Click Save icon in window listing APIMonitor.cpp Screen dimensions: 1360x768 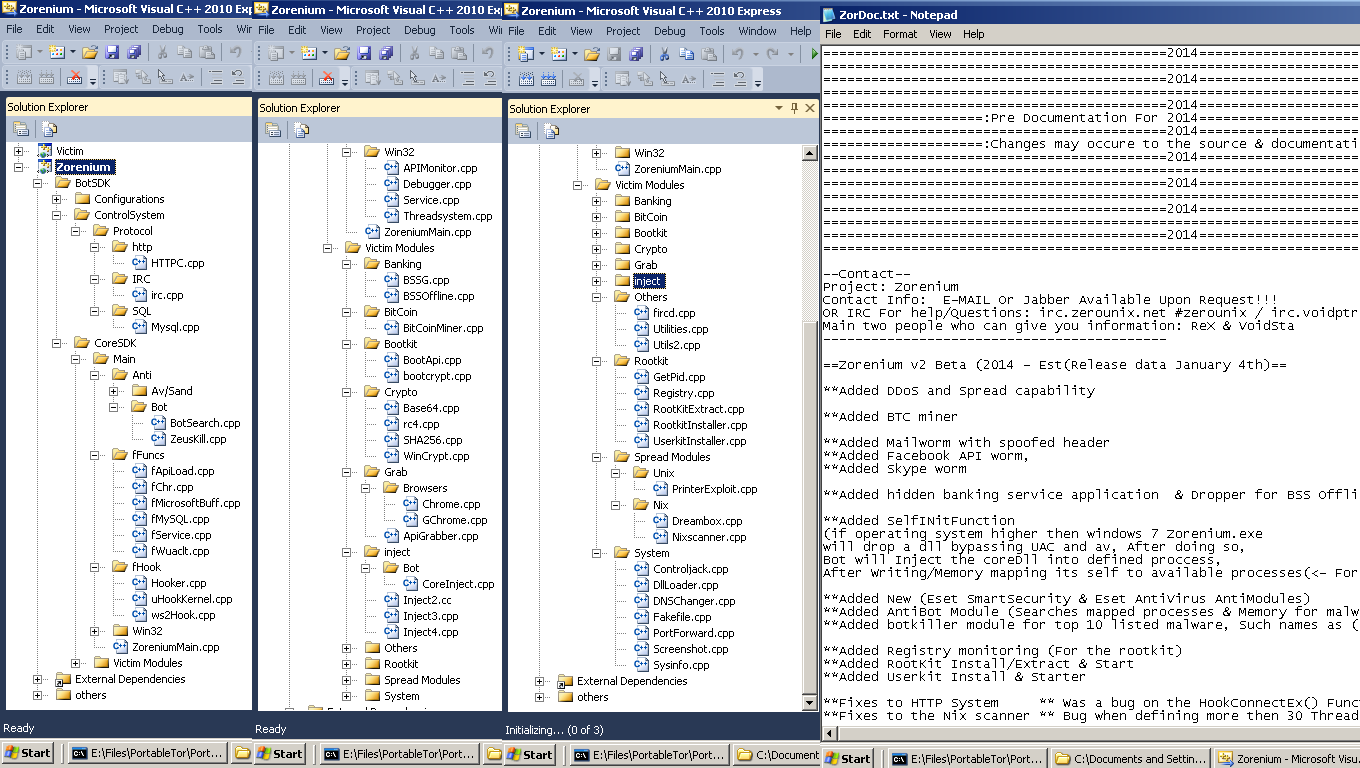363,52
